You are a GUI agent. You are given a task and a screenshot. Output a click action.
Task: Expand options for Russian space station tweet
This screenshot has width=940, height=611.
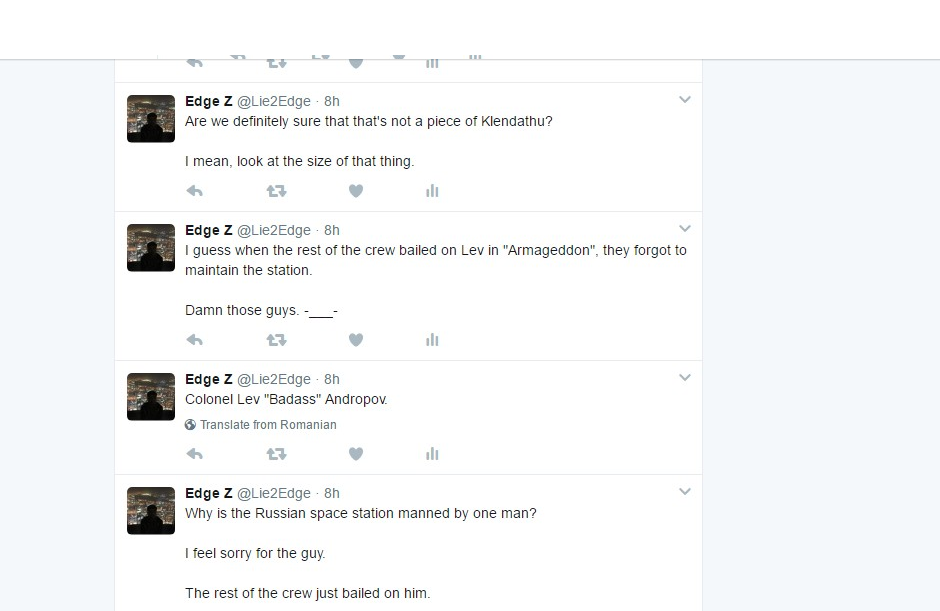(685, 492)
